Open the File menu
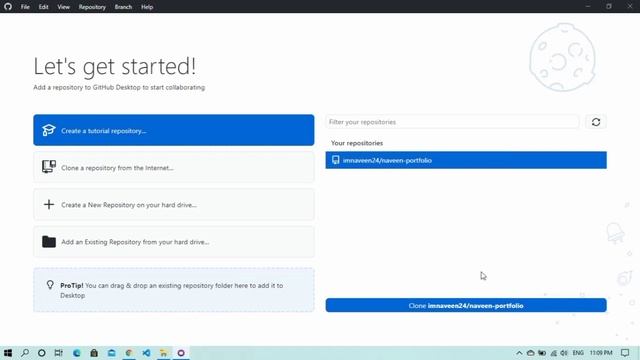The width and height of the screenshot is (640, 360). click(25, 7)
